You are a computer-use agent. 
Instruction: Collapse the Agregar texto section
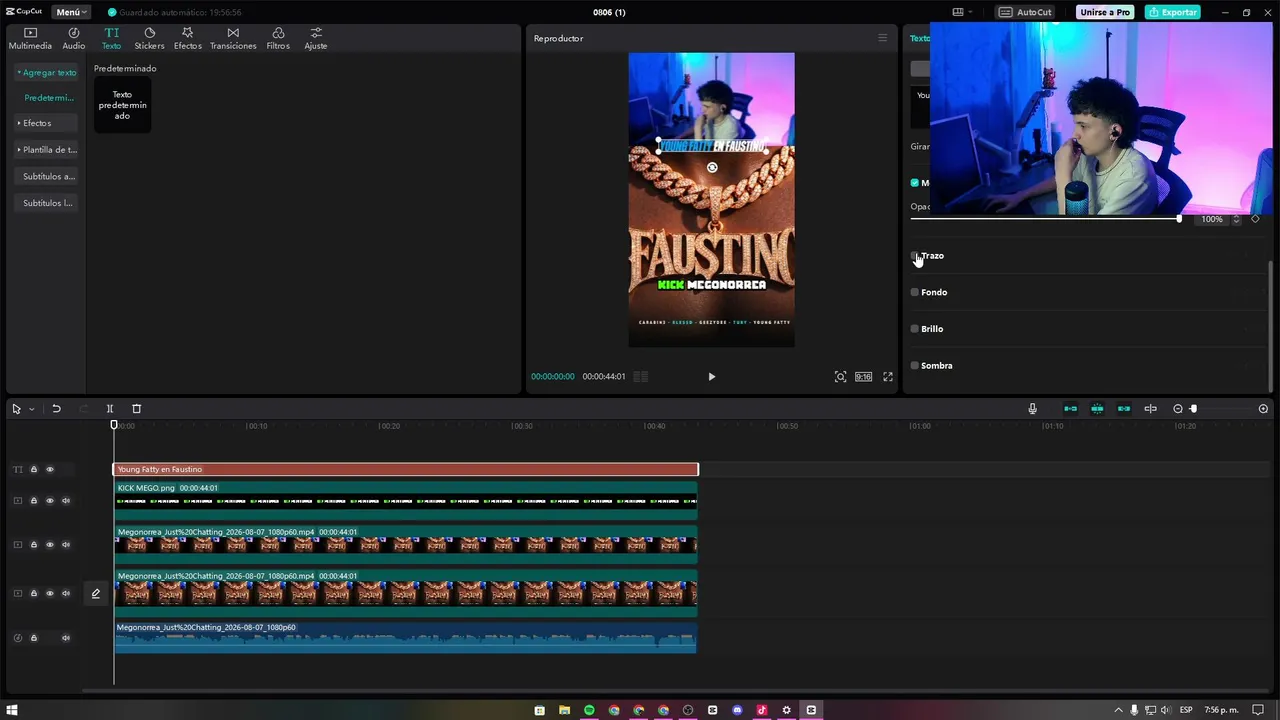(x=47, y=73)
